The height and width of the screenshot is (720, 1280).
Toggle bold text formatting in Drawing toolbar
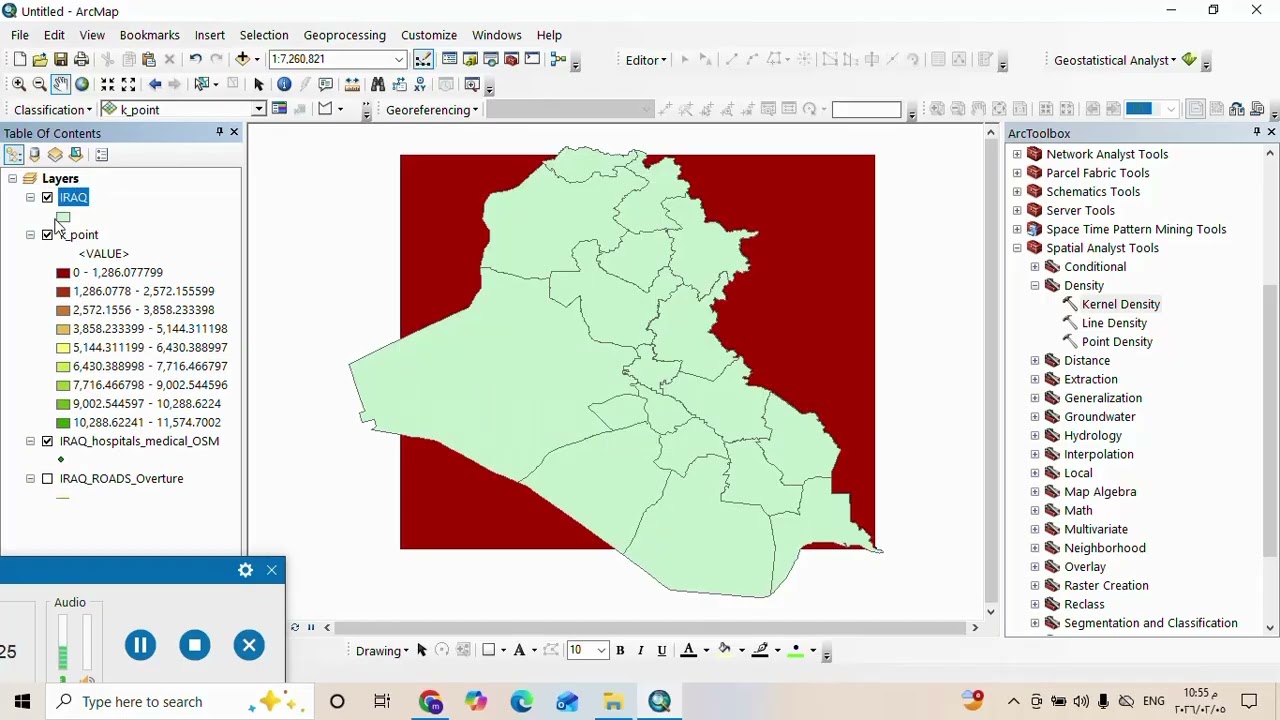pos(620,650)
